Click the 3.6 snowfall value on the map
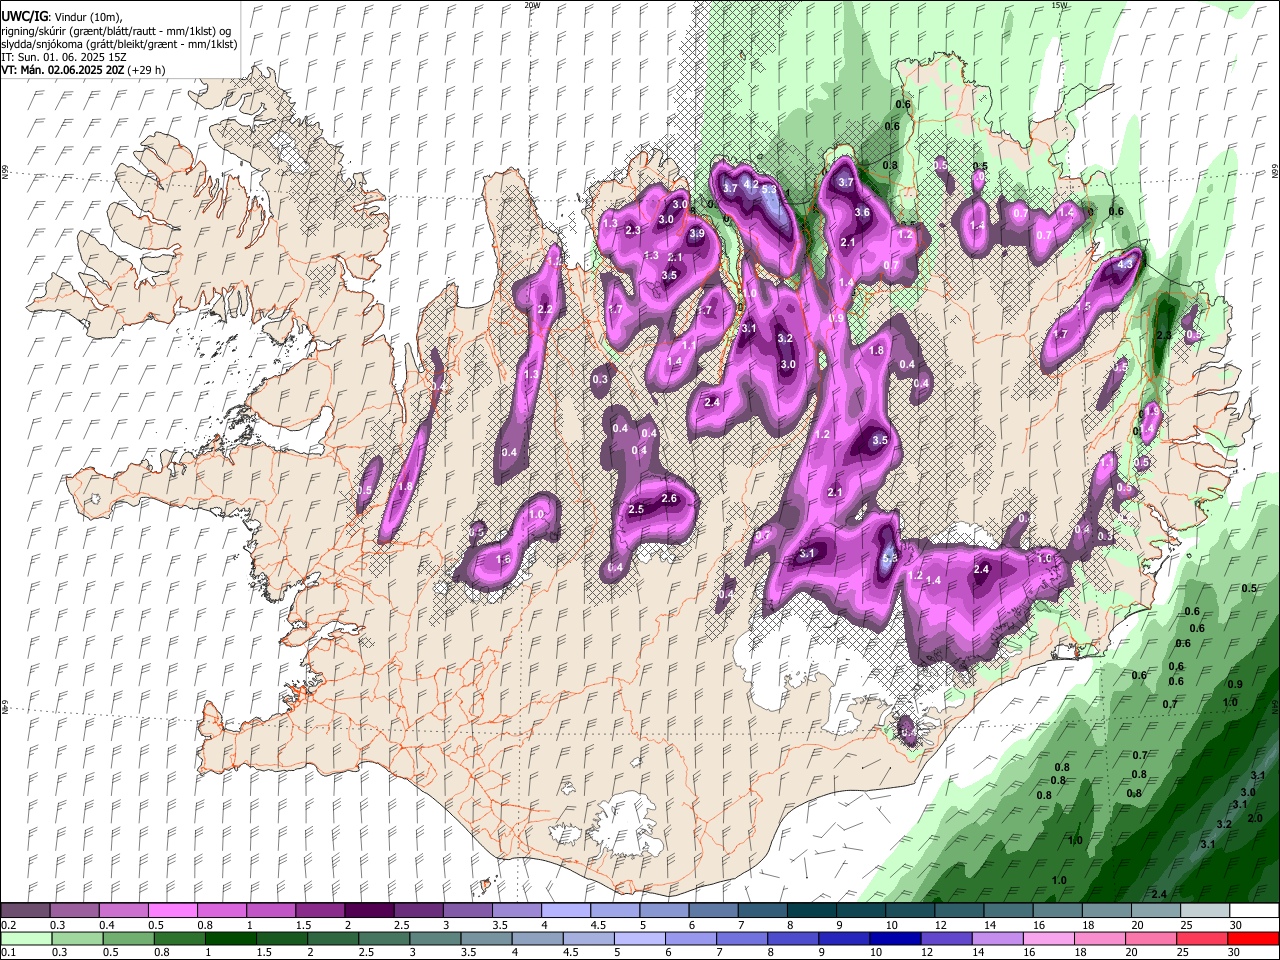 pos(862,213)
